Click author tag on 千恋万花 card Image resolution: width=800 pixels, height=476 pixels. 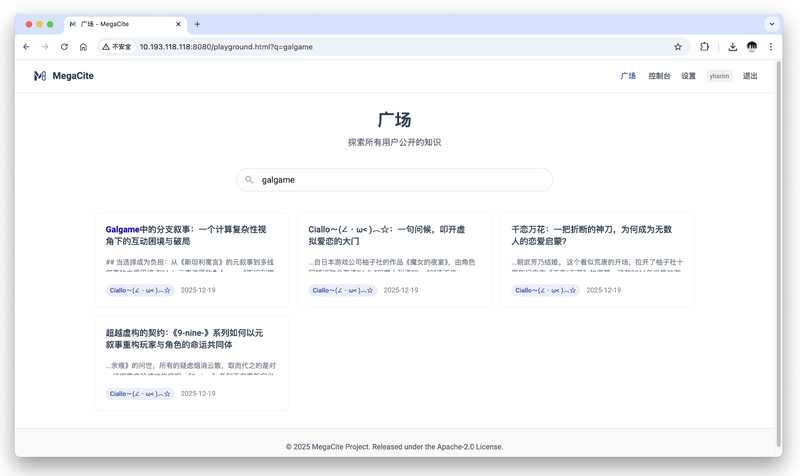[545, 290]
